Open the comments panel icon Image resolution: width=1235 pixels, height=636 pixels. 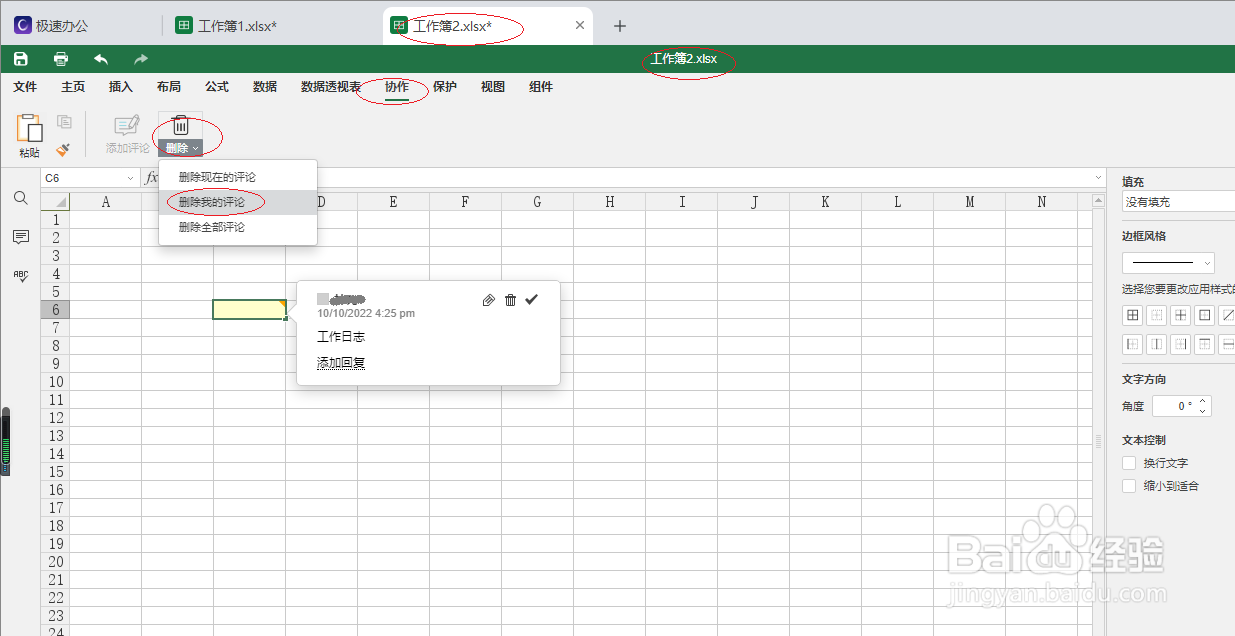click(20, 237)
